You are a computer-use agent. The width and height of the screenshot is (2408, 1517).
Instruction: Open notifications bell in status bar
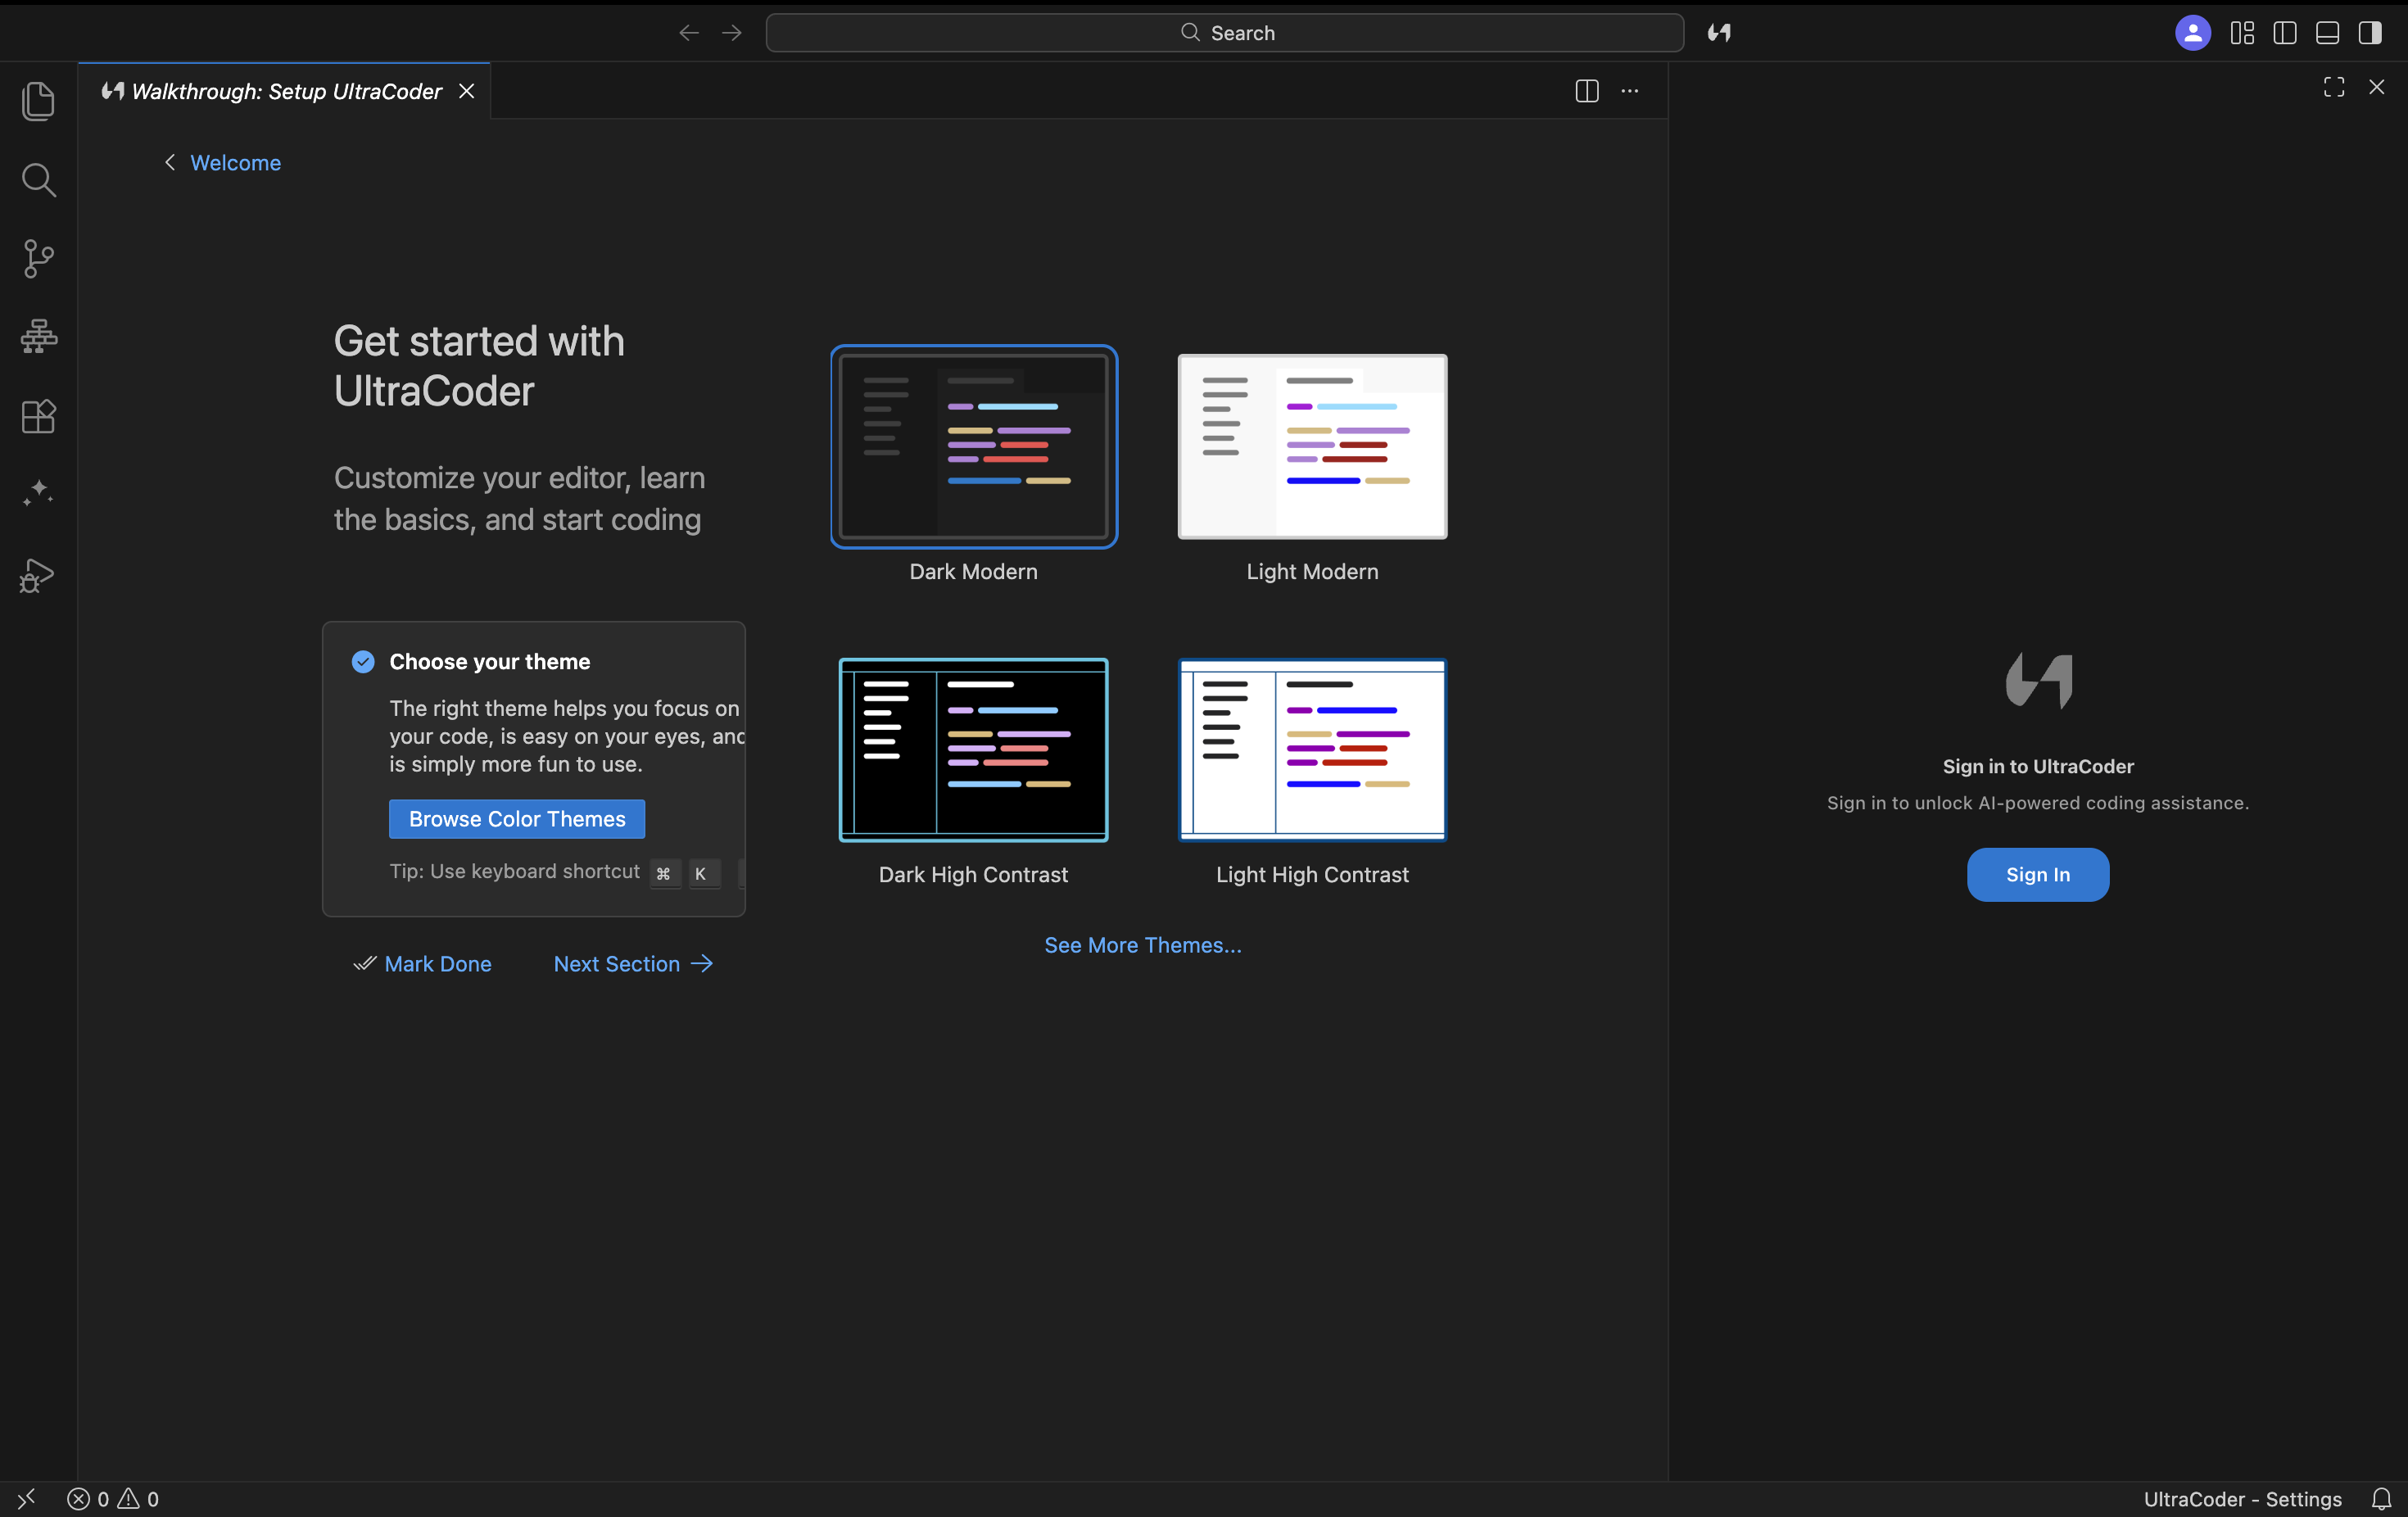tap(2382, 1499)
